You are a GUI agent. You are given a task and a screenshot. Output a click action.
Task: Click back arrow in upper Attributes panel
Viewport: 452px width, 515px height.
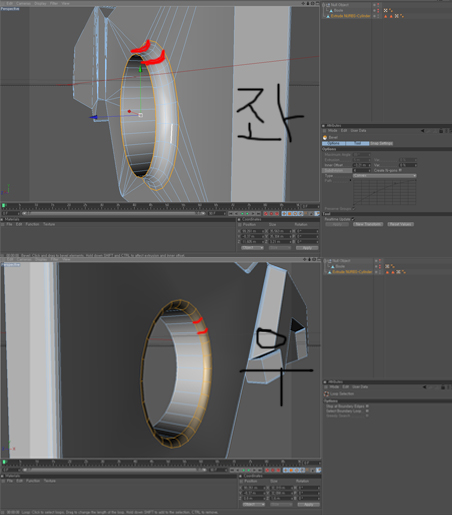click(423, 131)
